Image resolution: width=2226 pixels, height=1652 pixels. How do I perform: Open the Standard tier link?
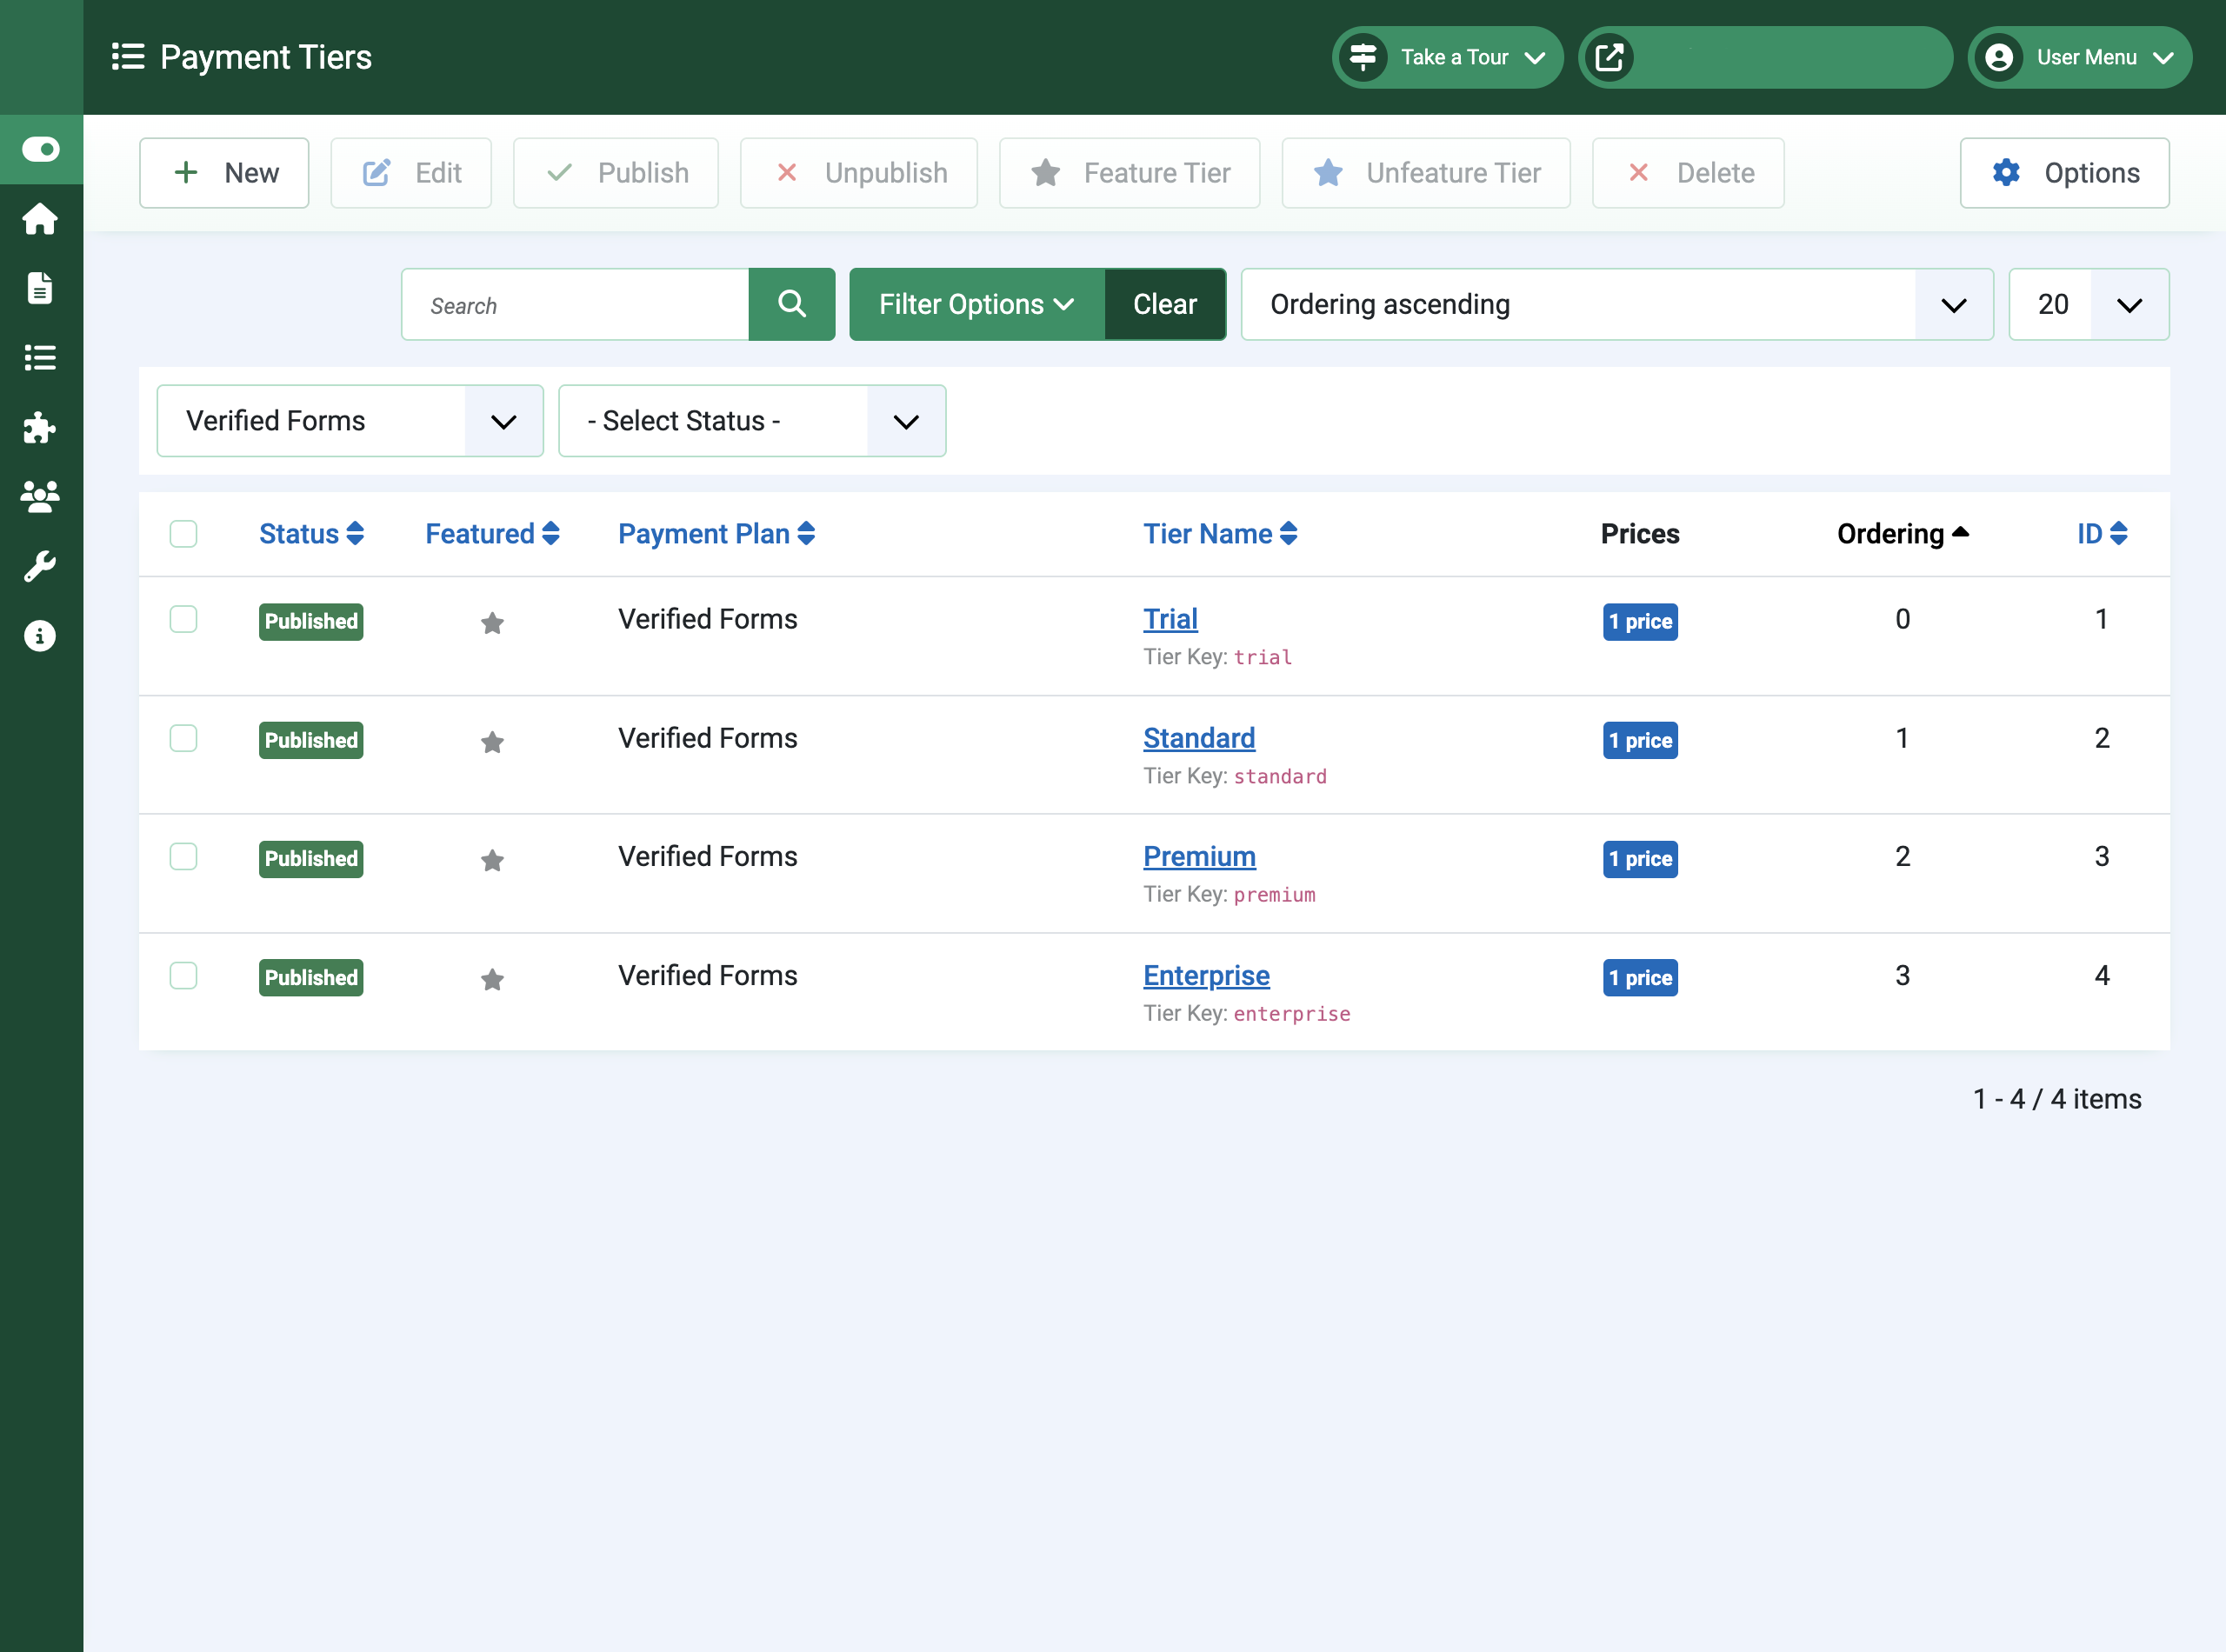1199,737
